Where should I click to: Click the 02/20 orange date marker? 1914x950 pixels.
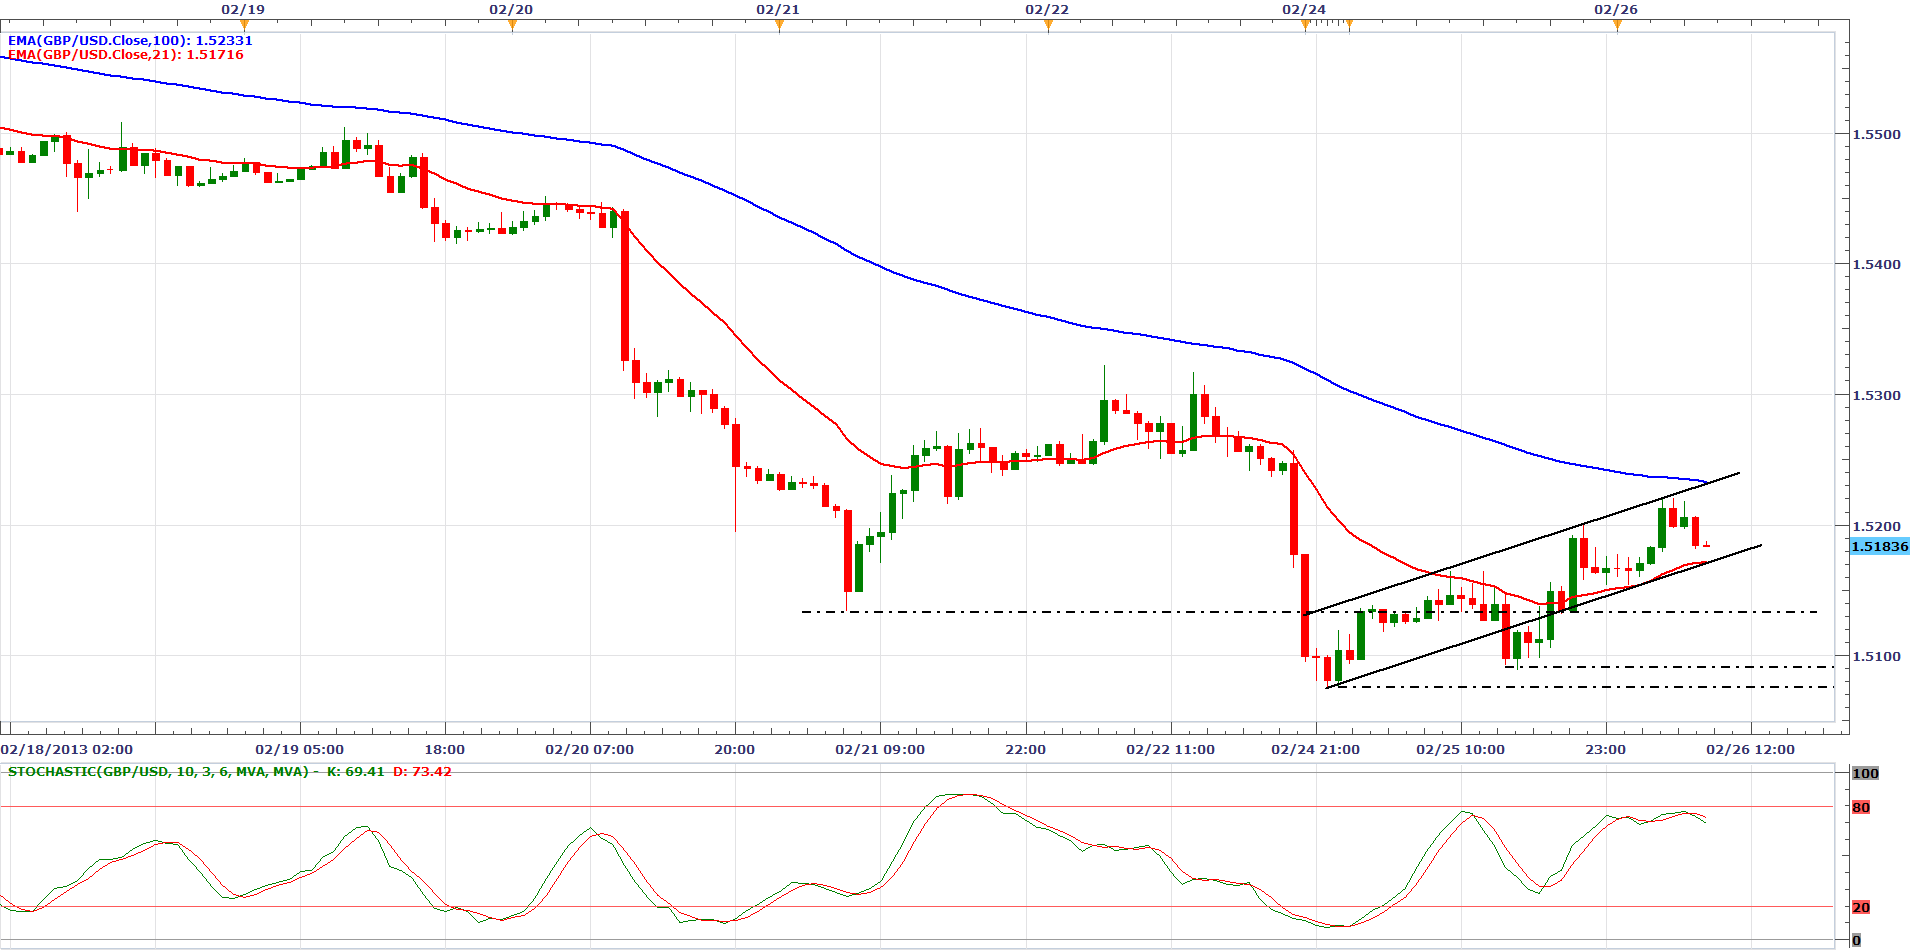[512, 25]
